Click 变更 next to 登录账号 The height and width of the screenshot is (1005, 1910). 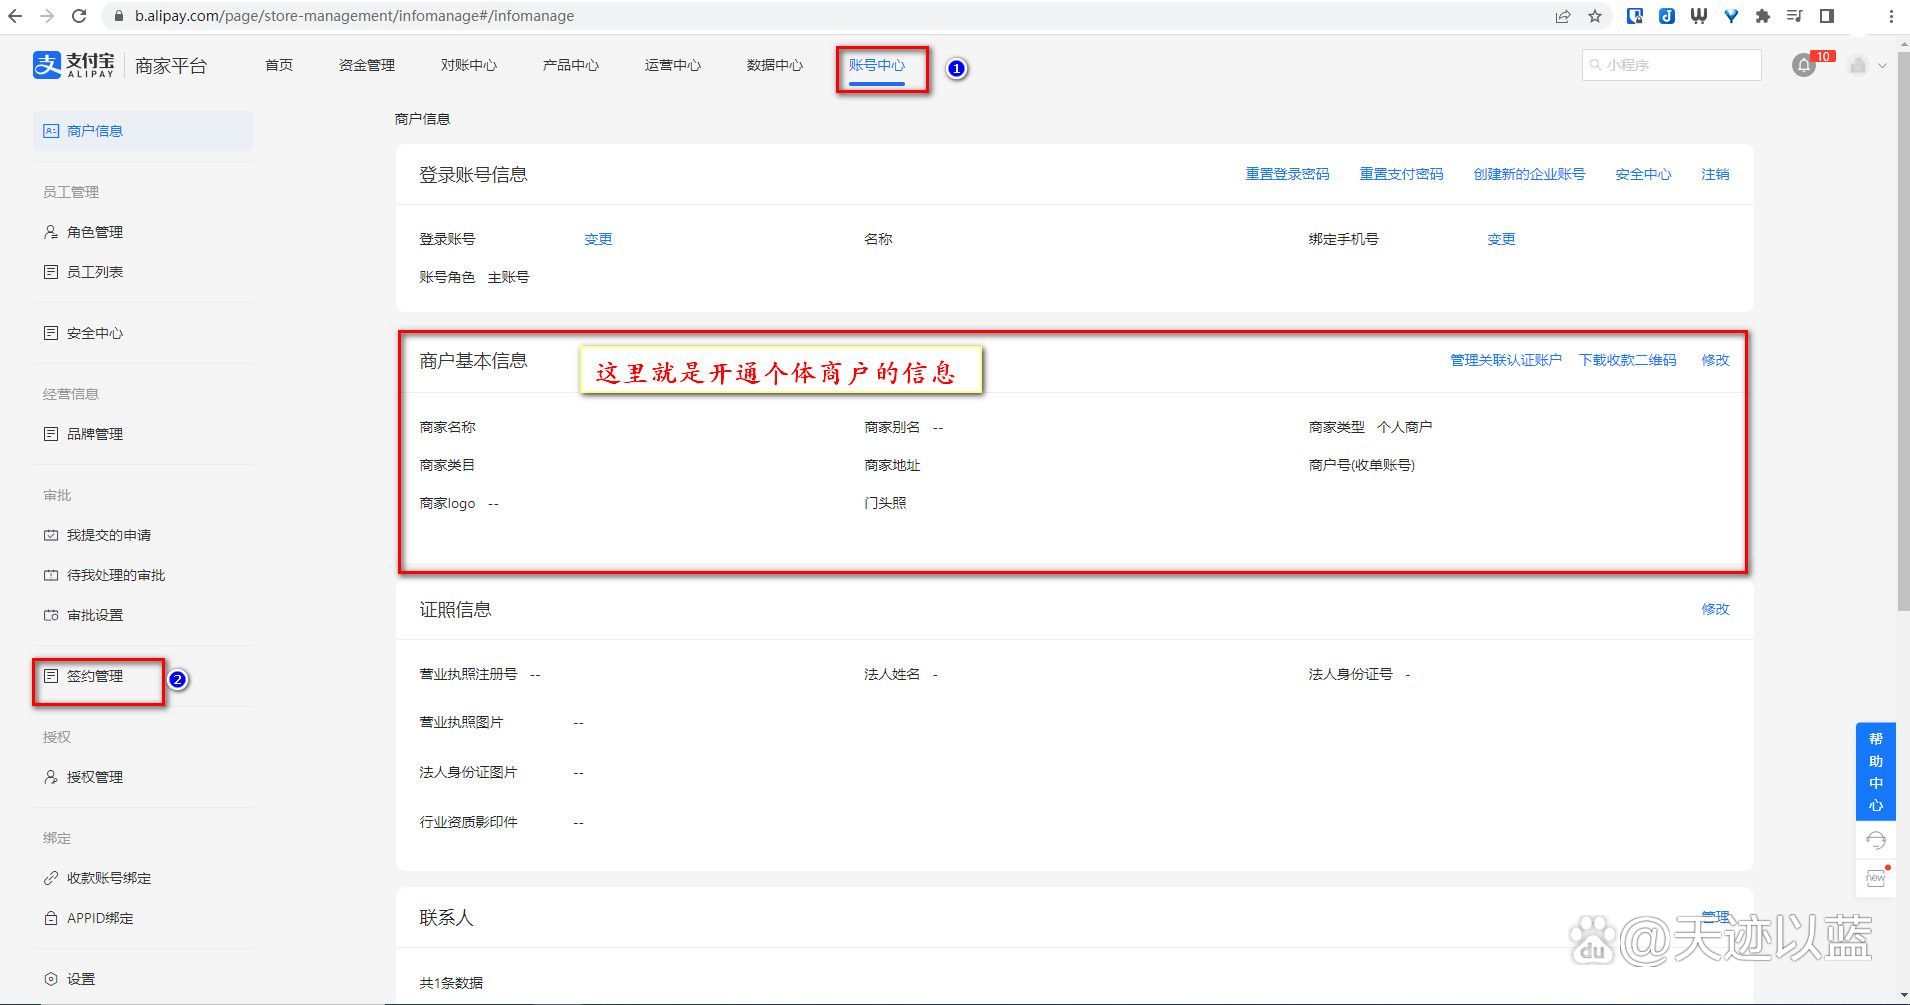click(x=598, y=239)
